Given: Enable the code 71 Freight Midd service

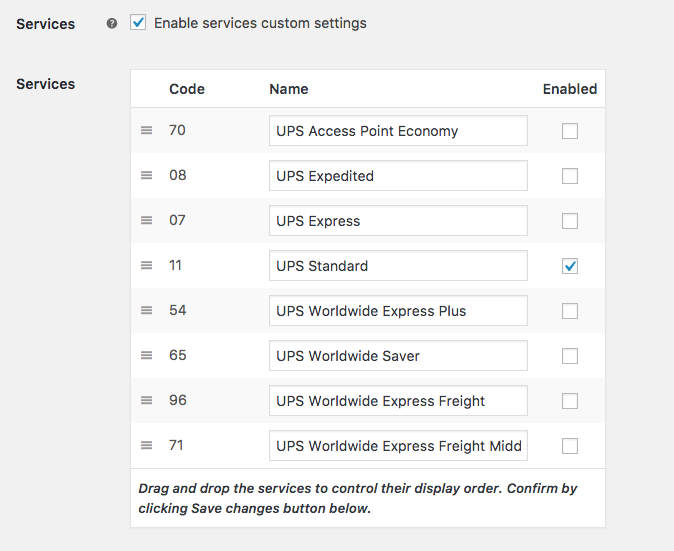Looking at the screenshot, I should pyautogui.click(x=570, y=446).
